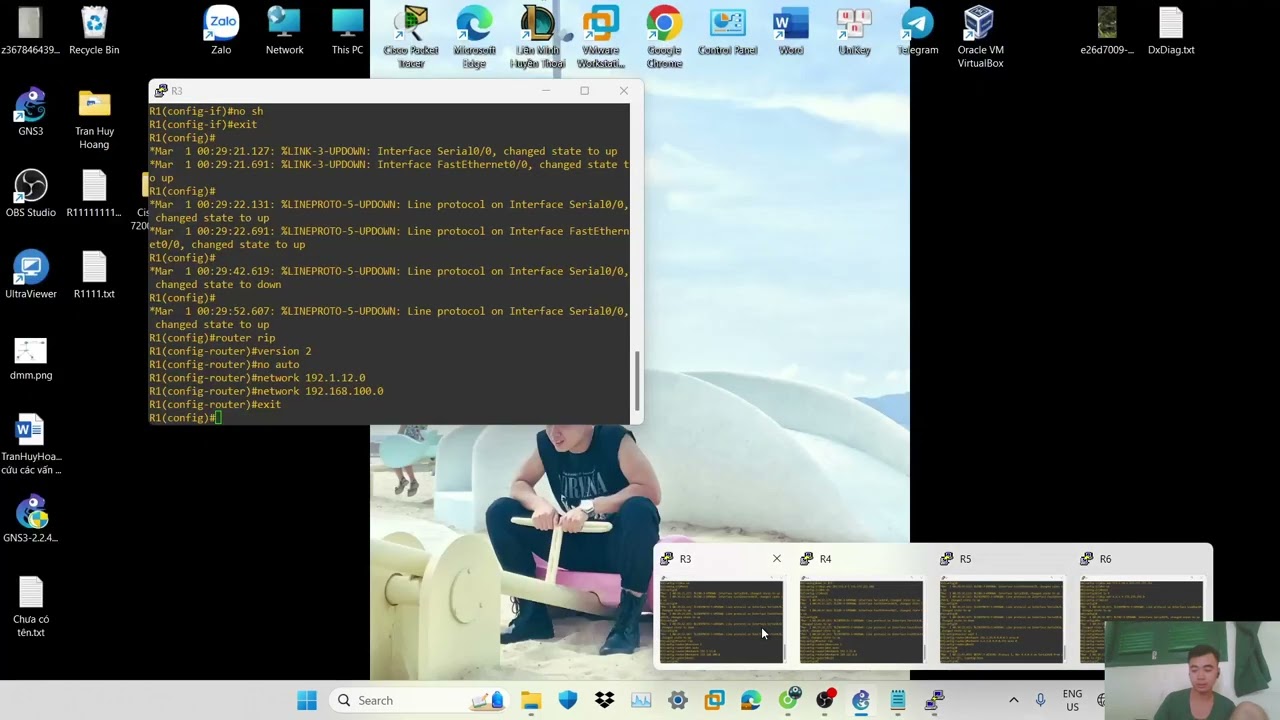Select the UltraViewer desktop shortcut
The width and height of the screenshot is (1280, 720).
coord(30,275)
